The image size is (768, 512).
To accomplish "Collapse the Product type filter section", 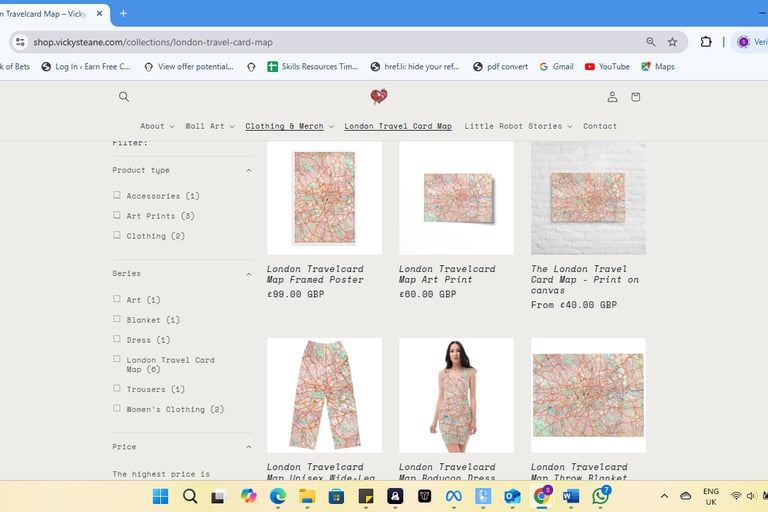I will point(182,170).
